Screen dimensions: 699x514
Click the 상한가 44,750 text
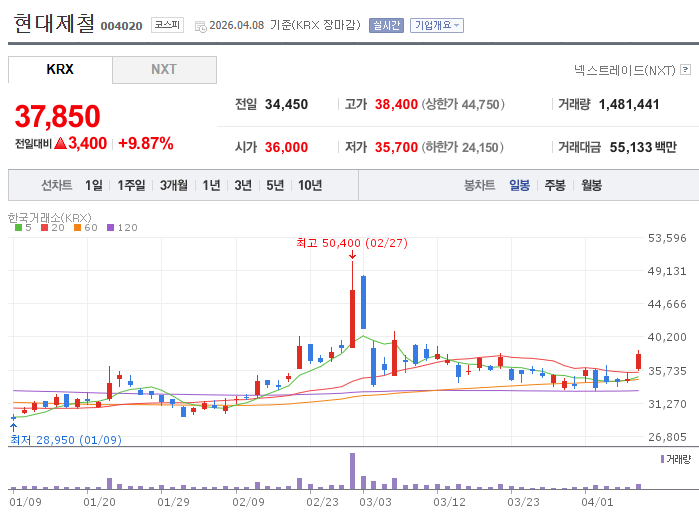(x=463, y=104)
